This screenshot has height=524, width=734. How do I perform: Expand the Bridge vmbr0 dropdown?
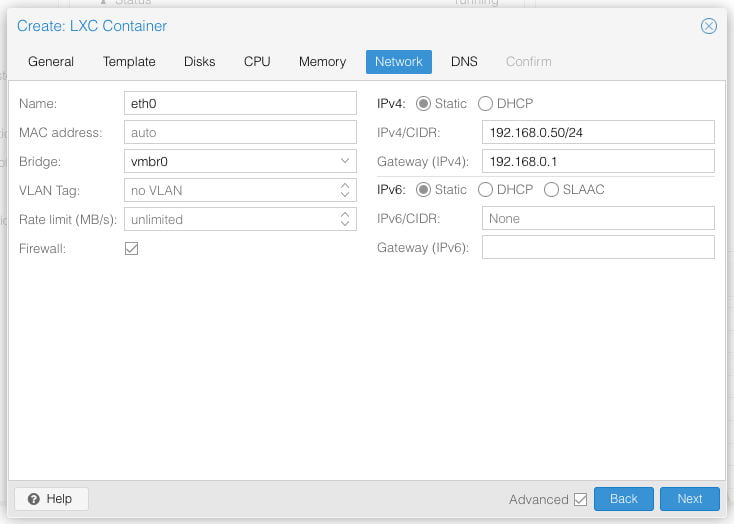tap(345, 161)
